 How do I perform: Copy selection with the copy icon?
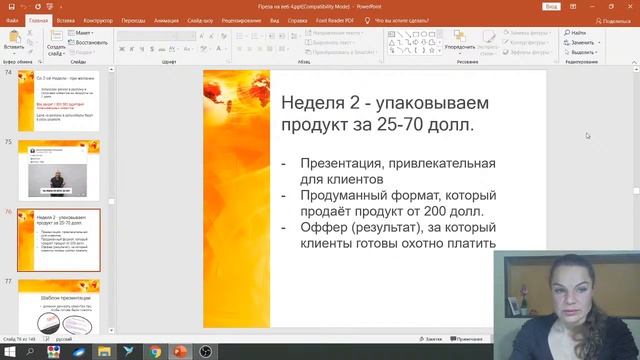tap(30, 42)
